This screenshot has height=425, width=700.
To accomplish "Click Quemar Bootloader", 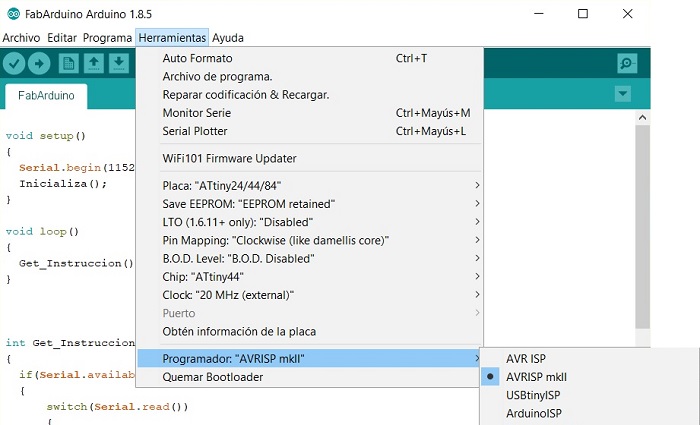I will [213, 377].
